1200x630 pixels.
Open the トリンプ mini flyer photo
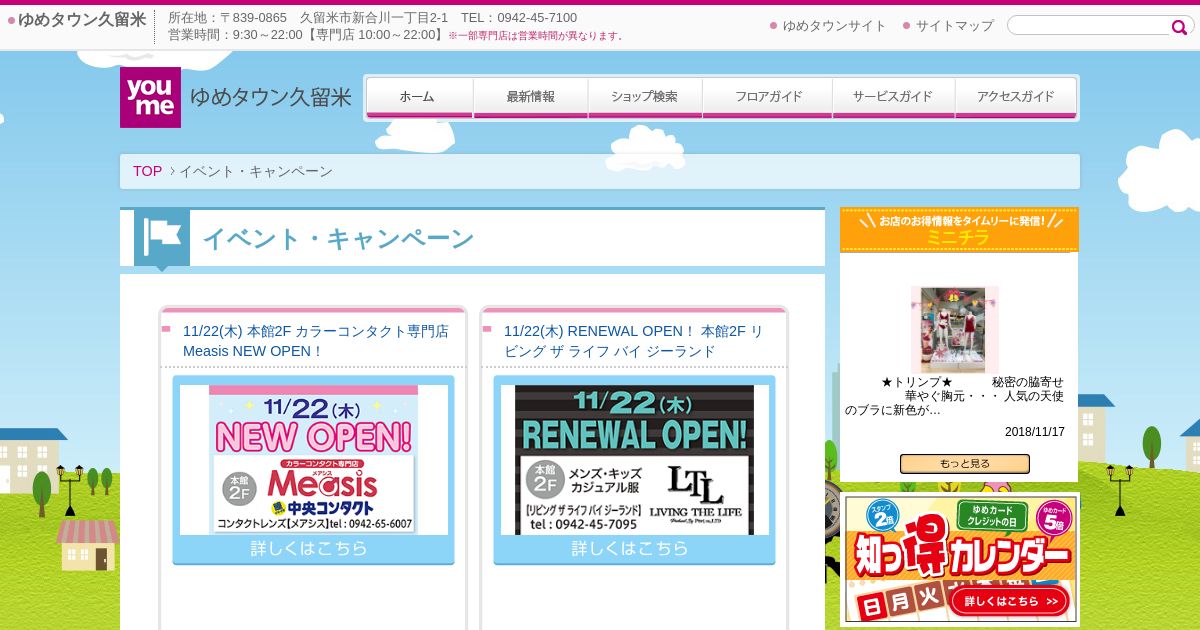pos(954,330)
